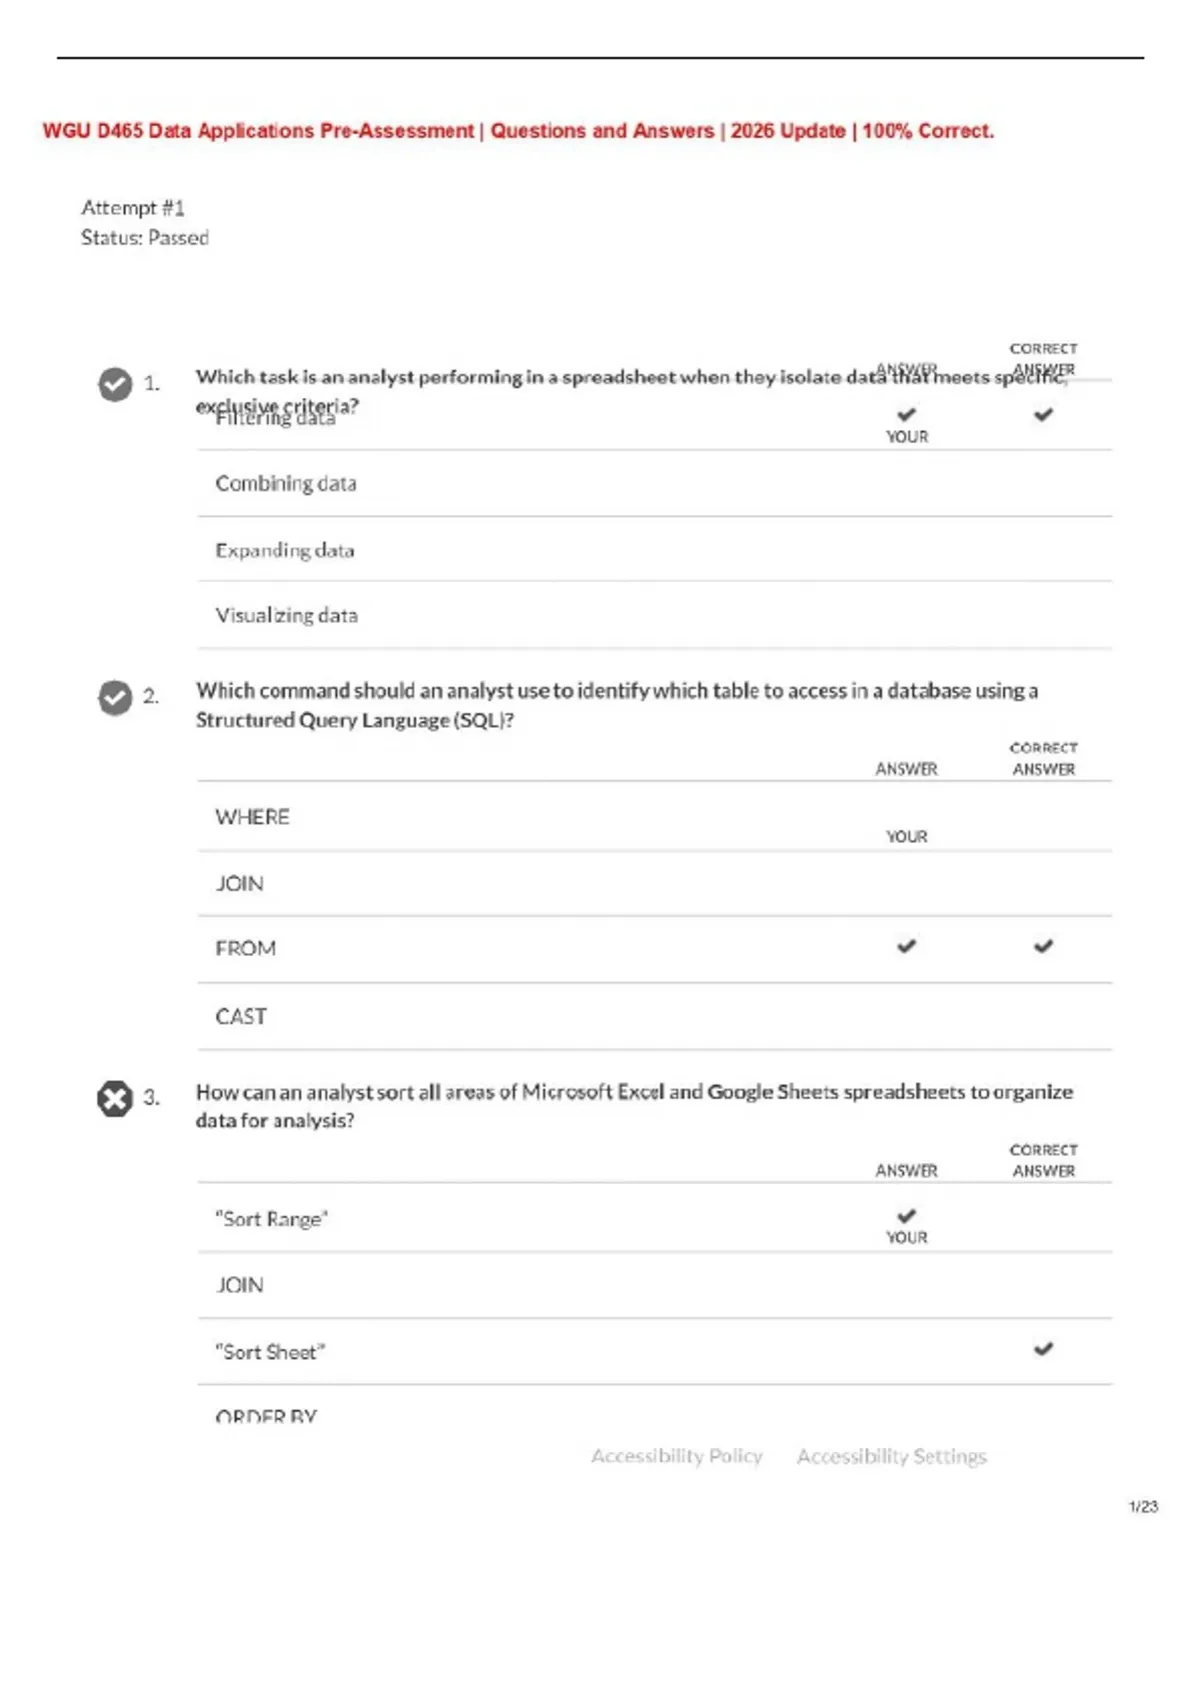Click FROM row your-answer checkmark

pyautogui.click(x=906, y=946)
